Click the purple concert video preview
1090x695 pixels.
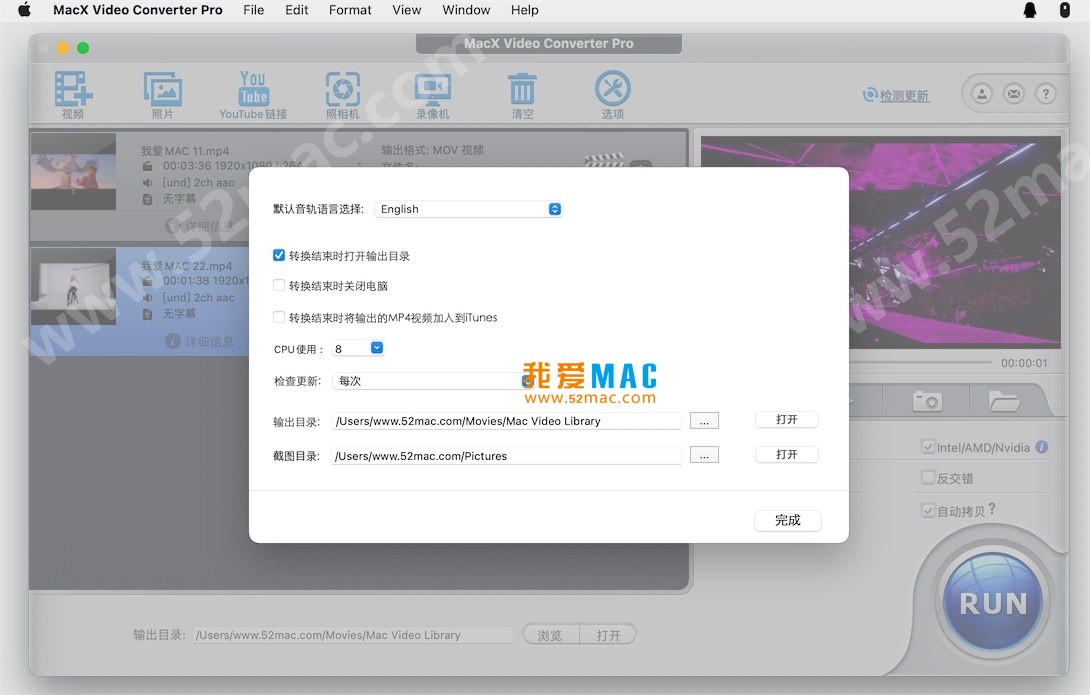[x=881, y=242]
